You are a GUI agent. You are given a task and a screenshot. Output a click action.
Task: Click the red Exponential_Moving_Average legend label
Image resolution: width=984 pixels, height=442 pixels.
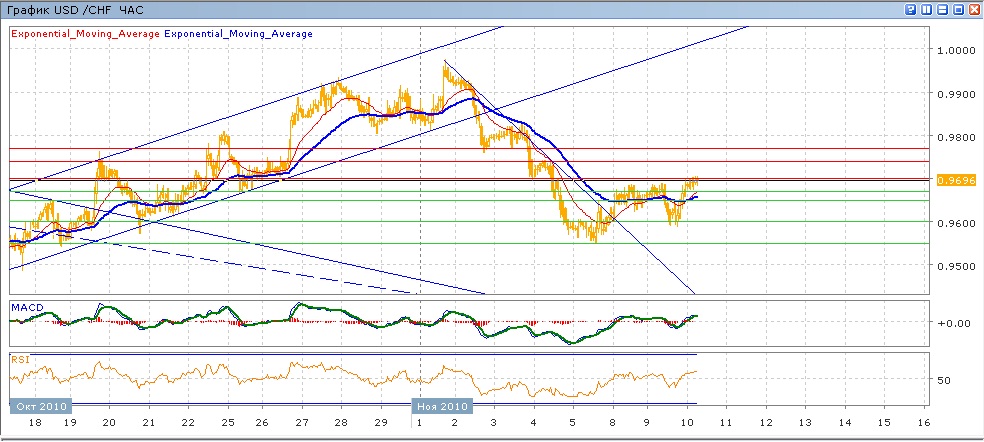point(85,34)
